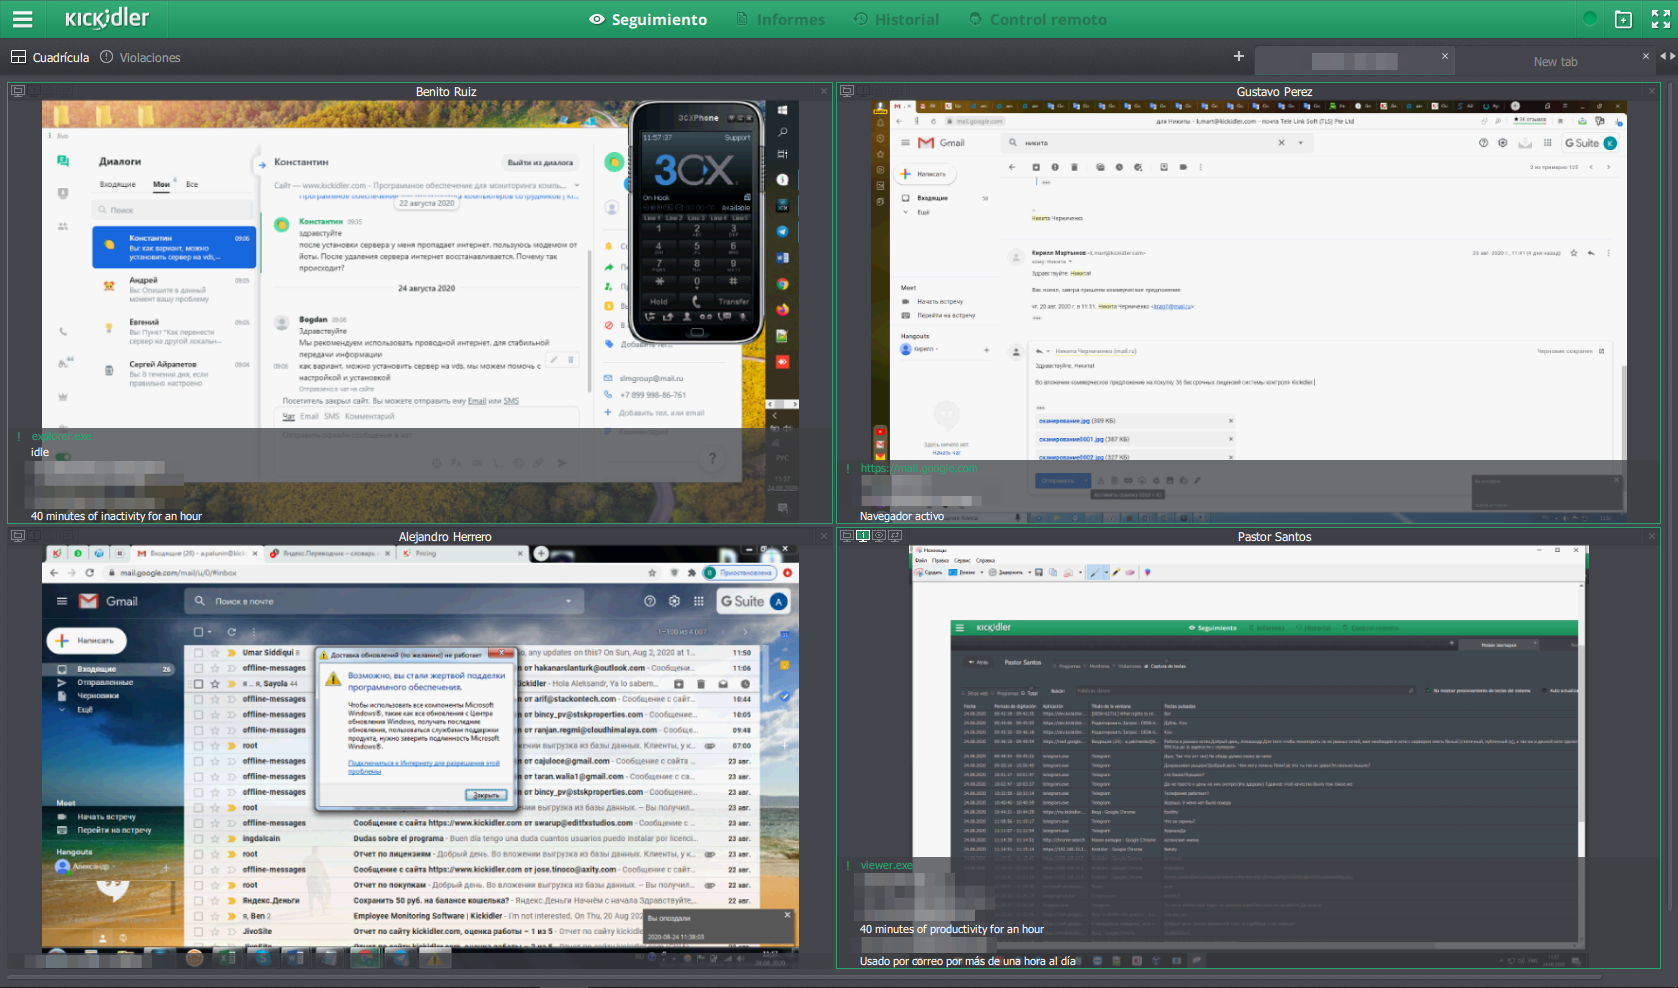This screenshot has width=1678, height=988.
Task: Open Кирилл Hangouts status dropdown
Action: click(938, 349)
